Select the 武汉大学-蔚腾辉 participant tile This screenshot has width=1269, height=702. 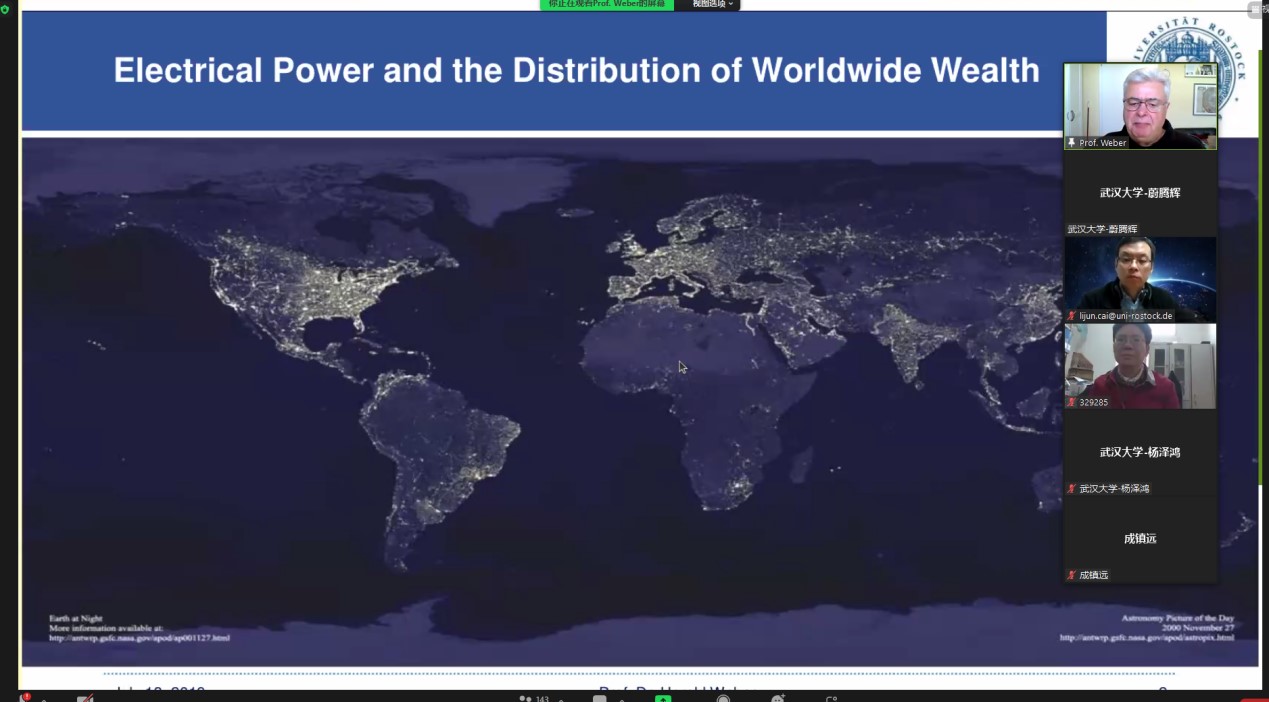[x=1140, y=193]
